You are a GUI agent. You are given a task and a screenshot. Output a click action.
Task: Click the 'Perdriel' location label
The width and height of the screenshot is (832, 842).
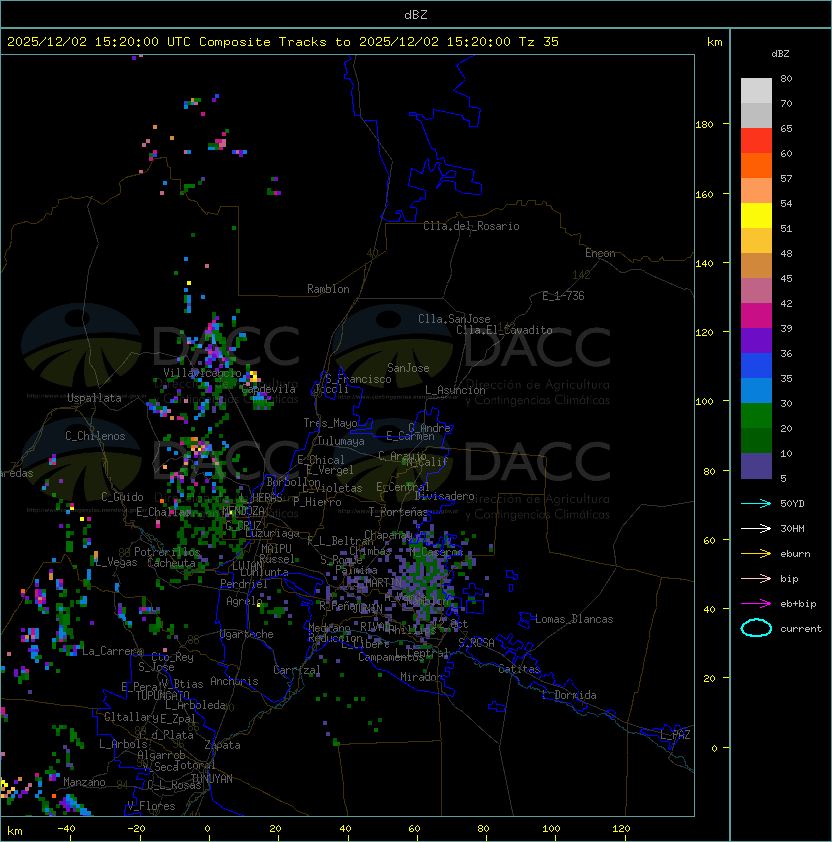point(244,583)
